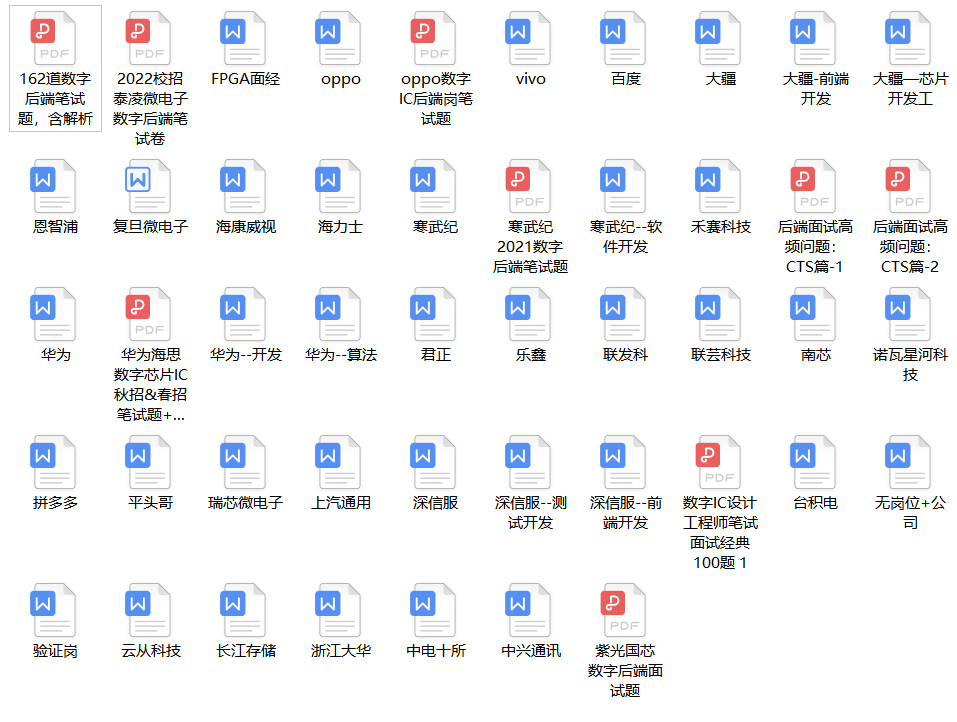Select the 瑞芯微电子 document icon

(x=244, y=462)
